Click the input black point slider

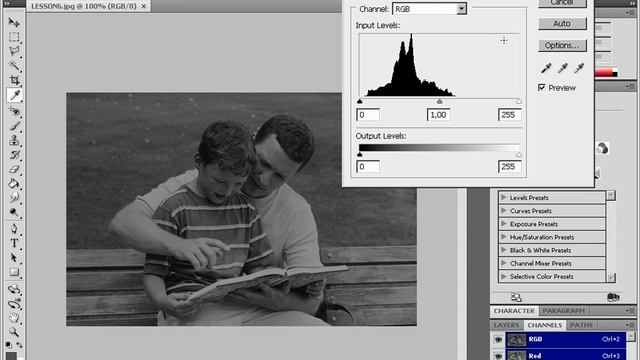point(360,101)
